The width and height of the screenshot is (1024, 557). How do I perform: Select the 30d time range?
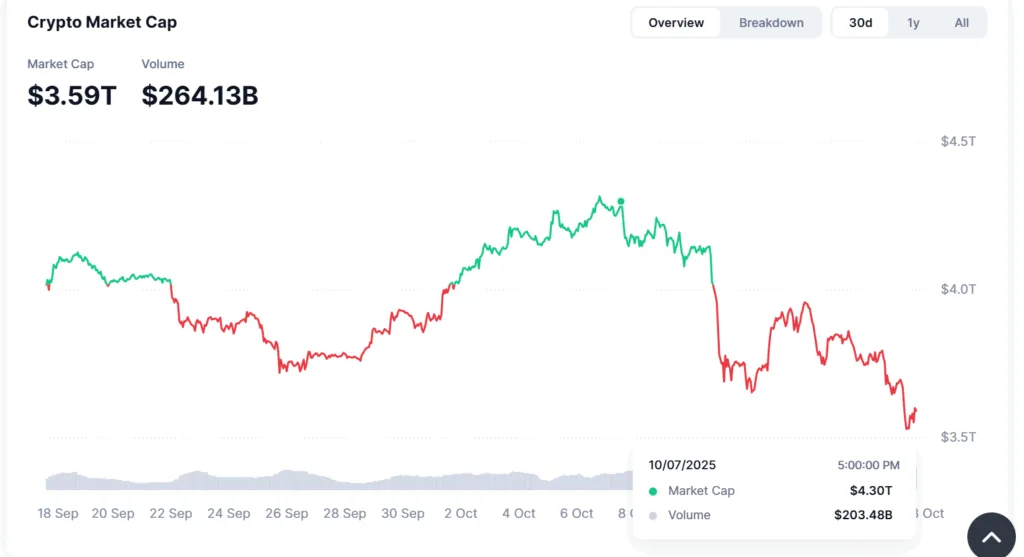tap(861, 23)
